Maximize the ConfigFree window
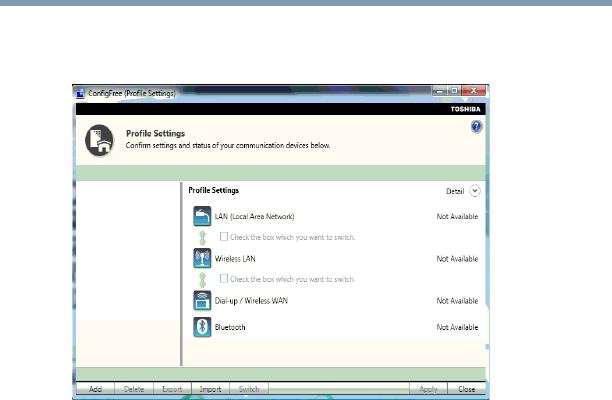612x400 pixels. [x=454, y=91]
